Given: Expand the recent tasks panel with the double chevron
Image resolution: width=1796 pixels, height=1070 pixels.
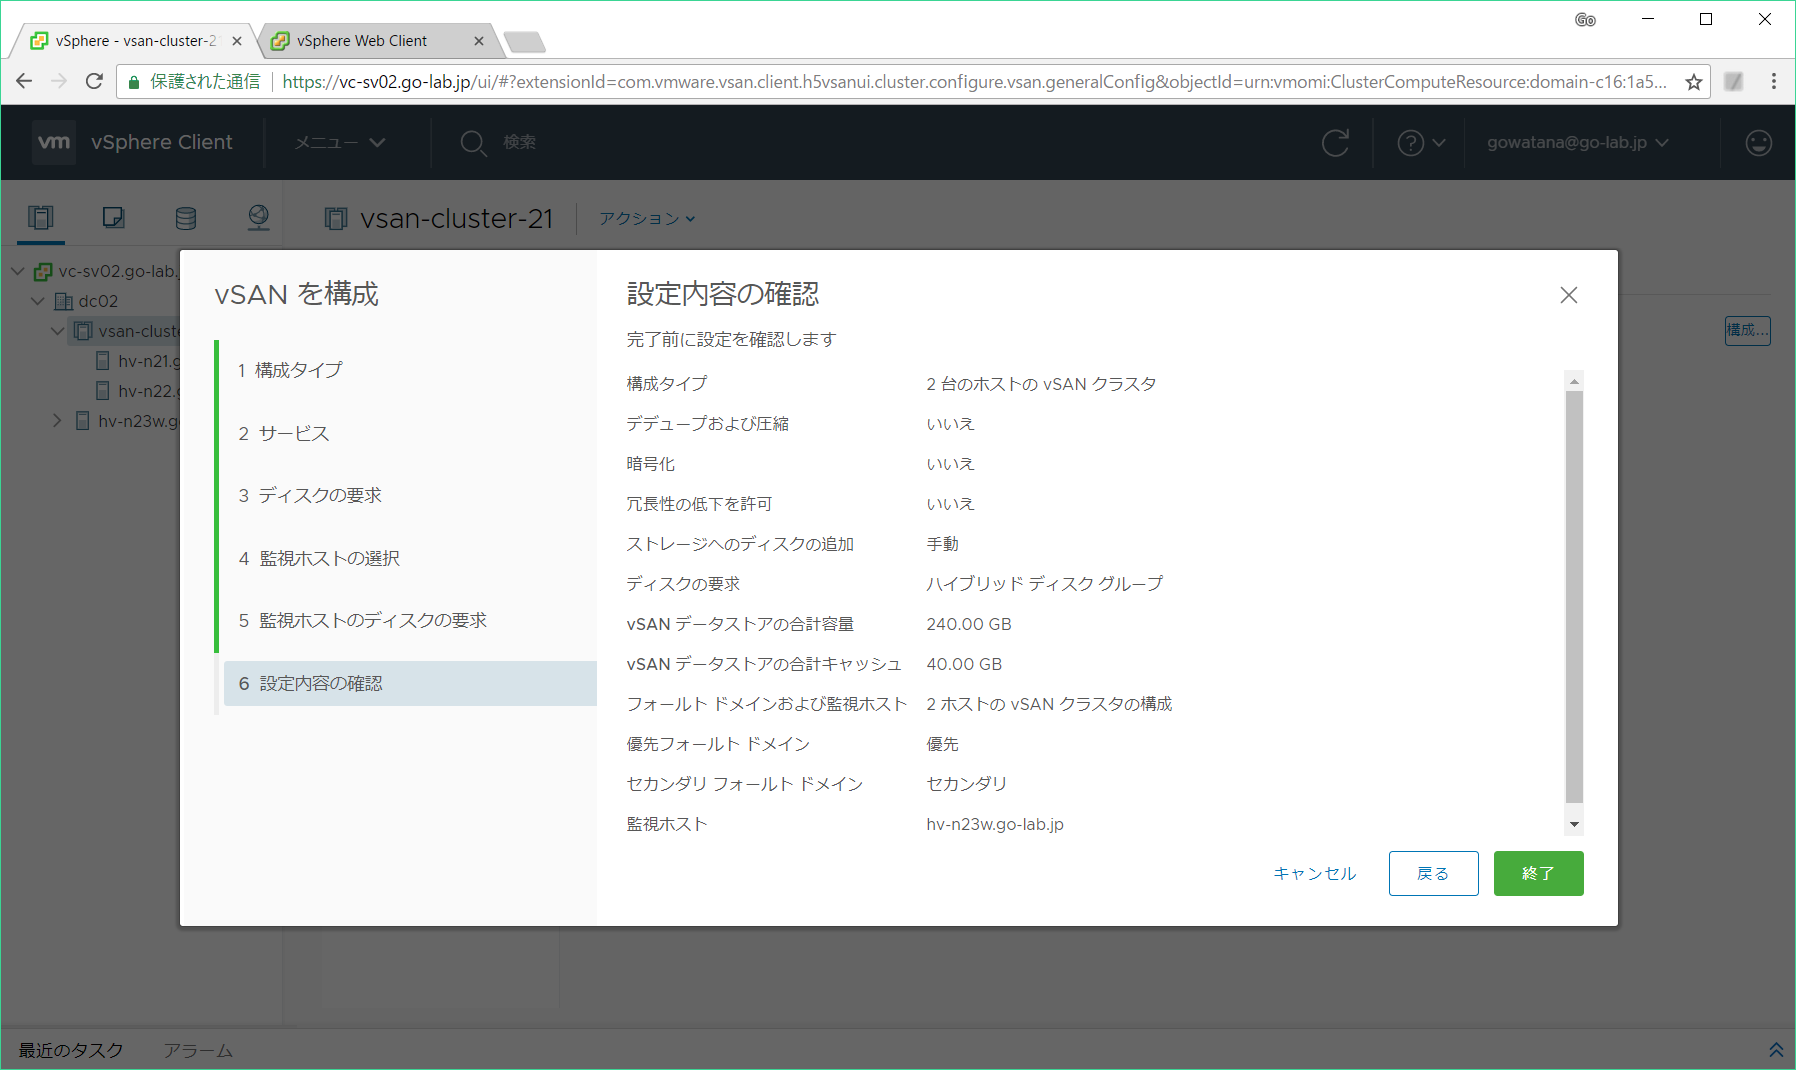Looking at the screenshot, I should click(1776, 1050).
